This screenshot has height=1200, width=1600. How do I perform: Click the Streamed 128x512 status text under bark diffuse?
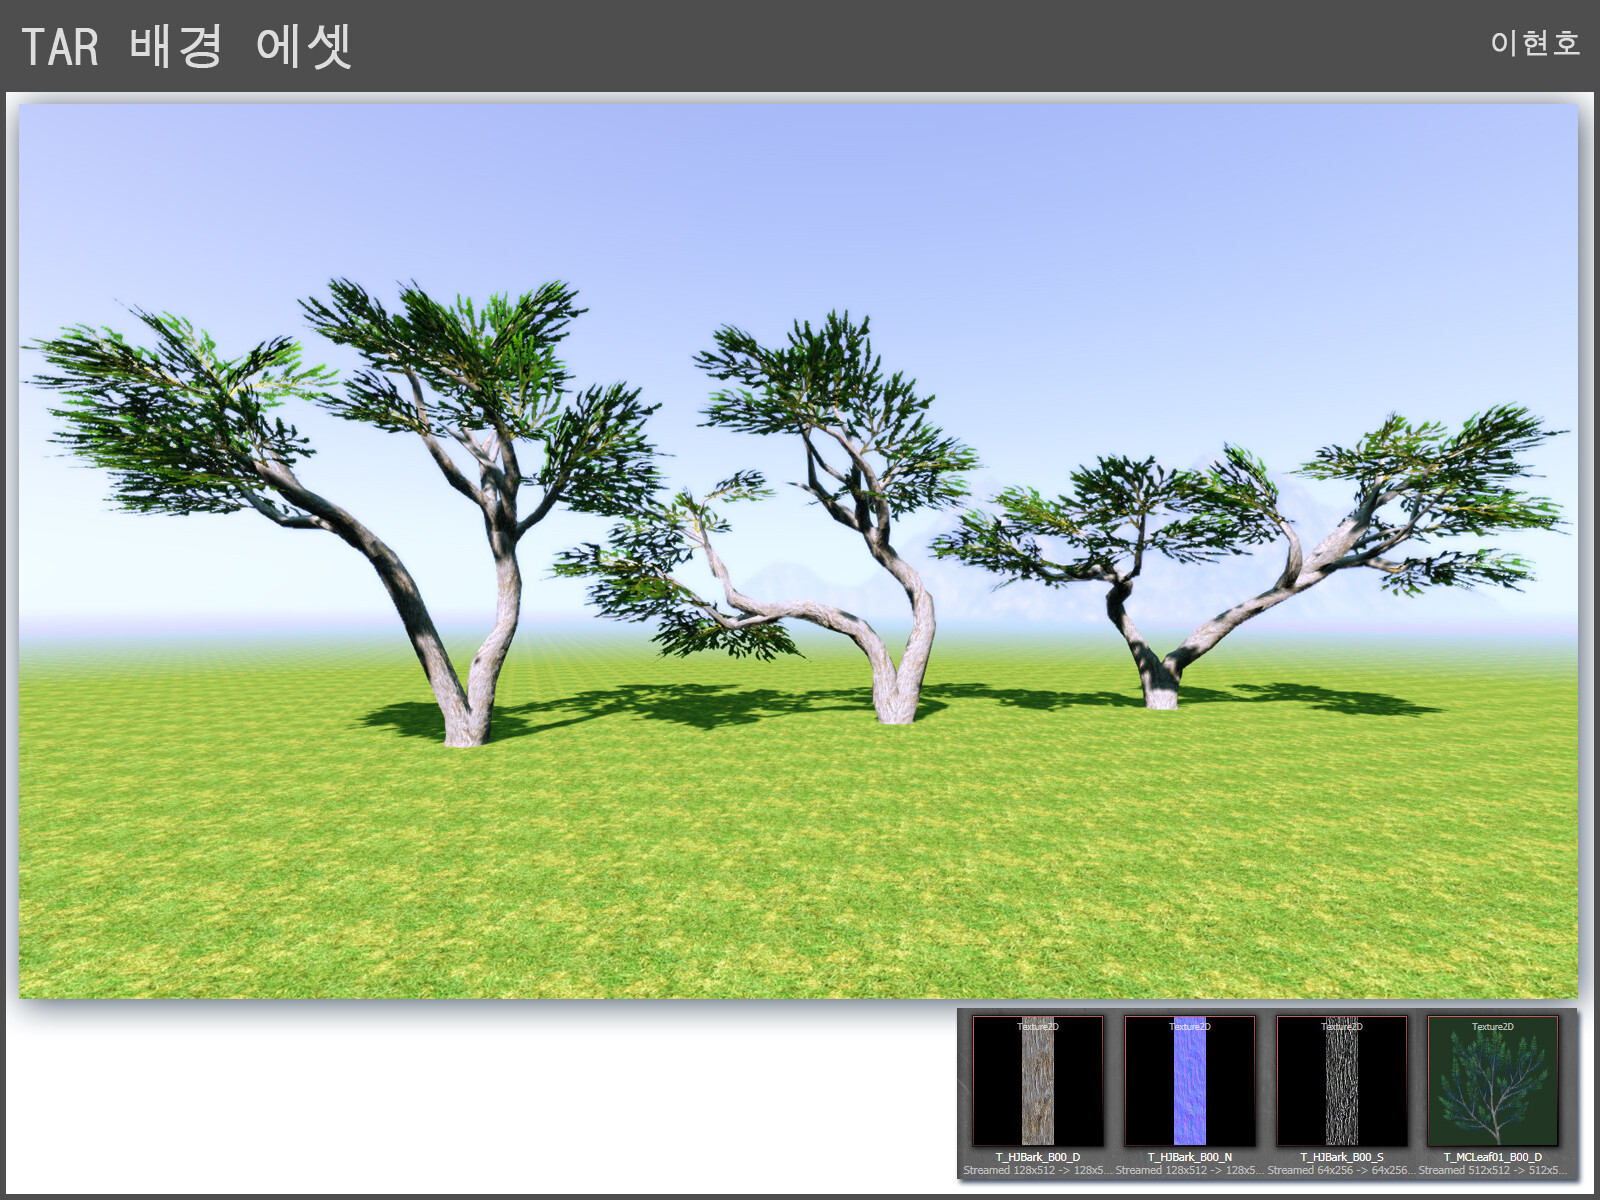coord(1034,1169)
